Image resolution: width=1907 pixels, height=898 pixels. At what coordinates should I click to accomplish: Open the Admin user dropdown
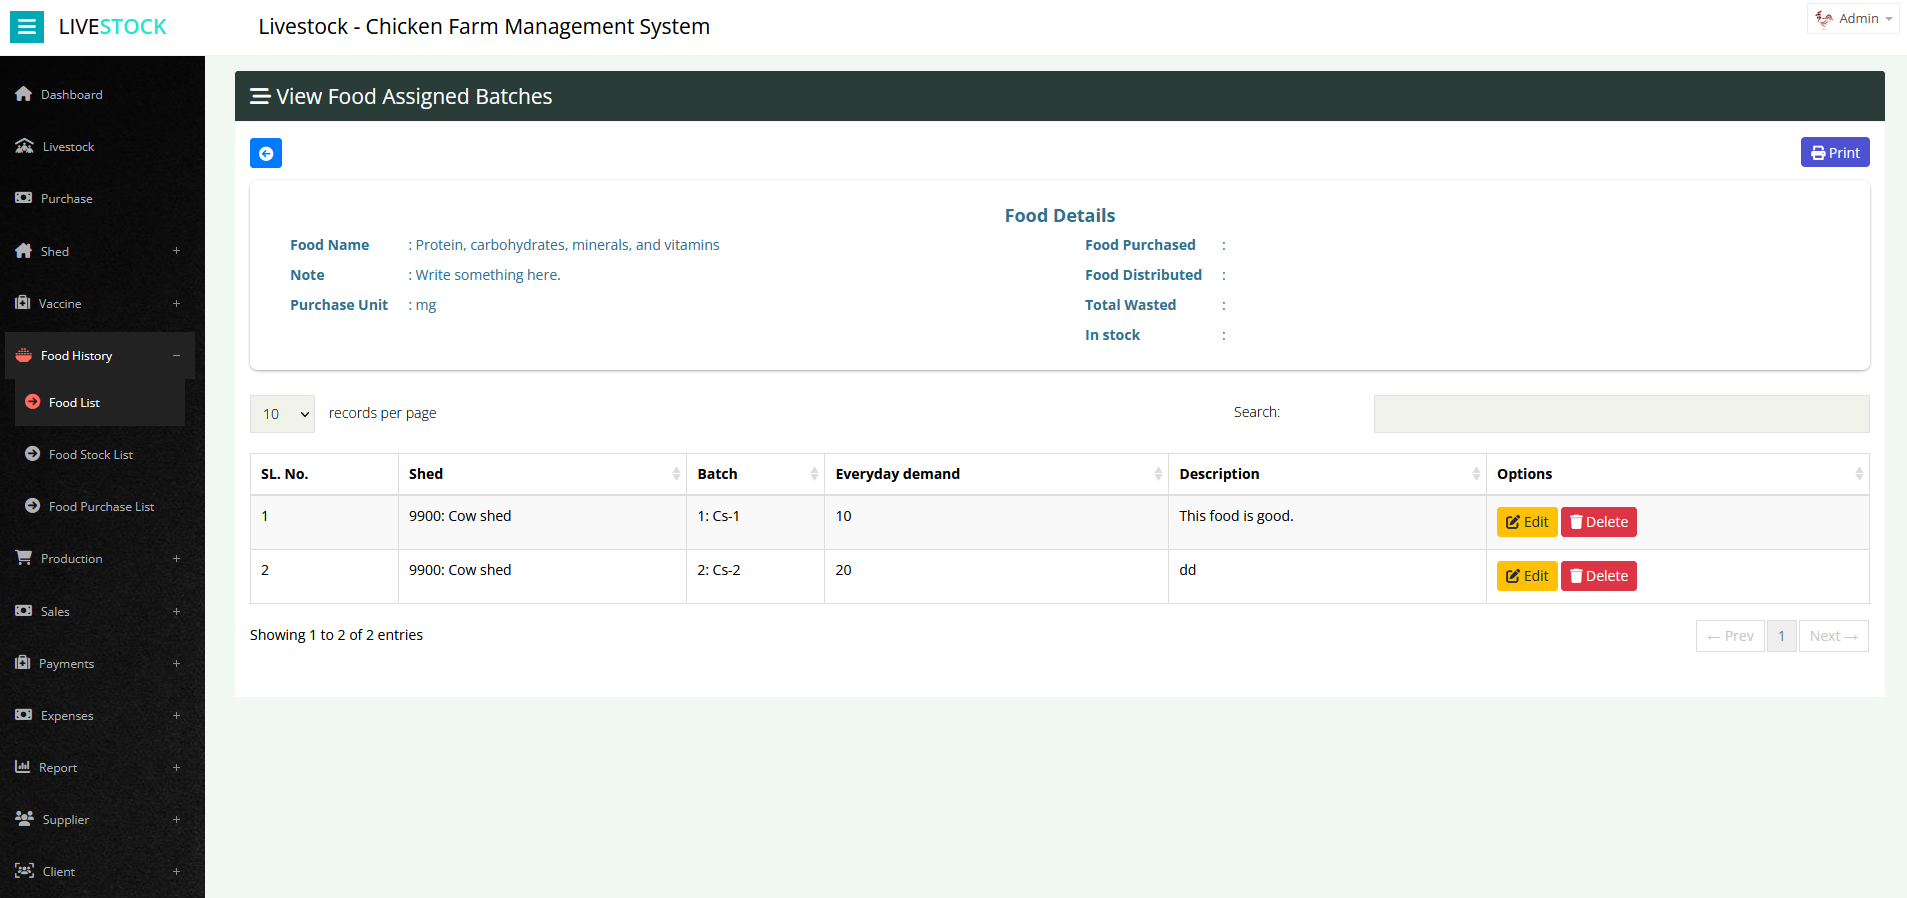point(1853,19)
